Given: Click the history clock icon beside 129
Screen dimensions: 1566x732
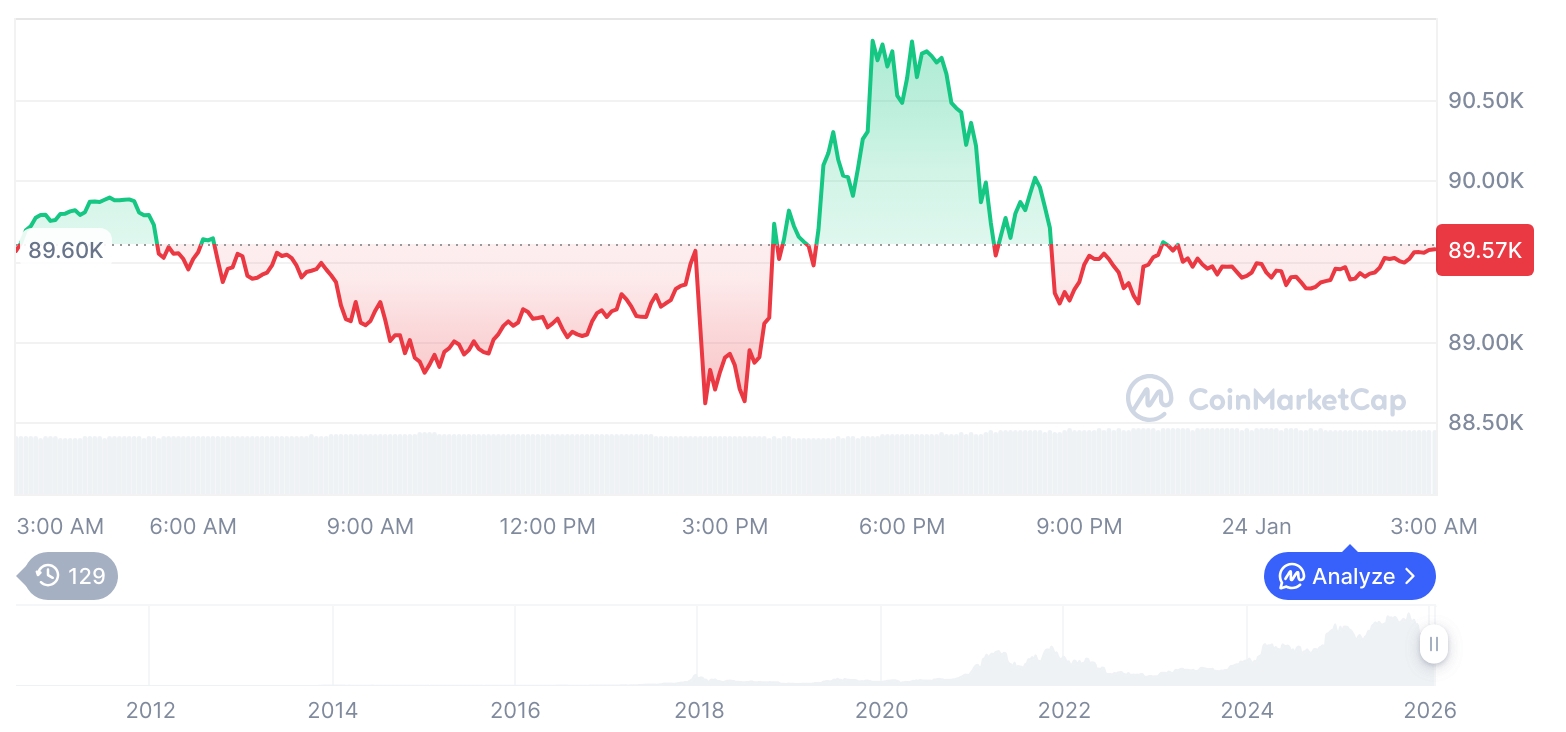Looking at the screenshot, I should [47, 576].
